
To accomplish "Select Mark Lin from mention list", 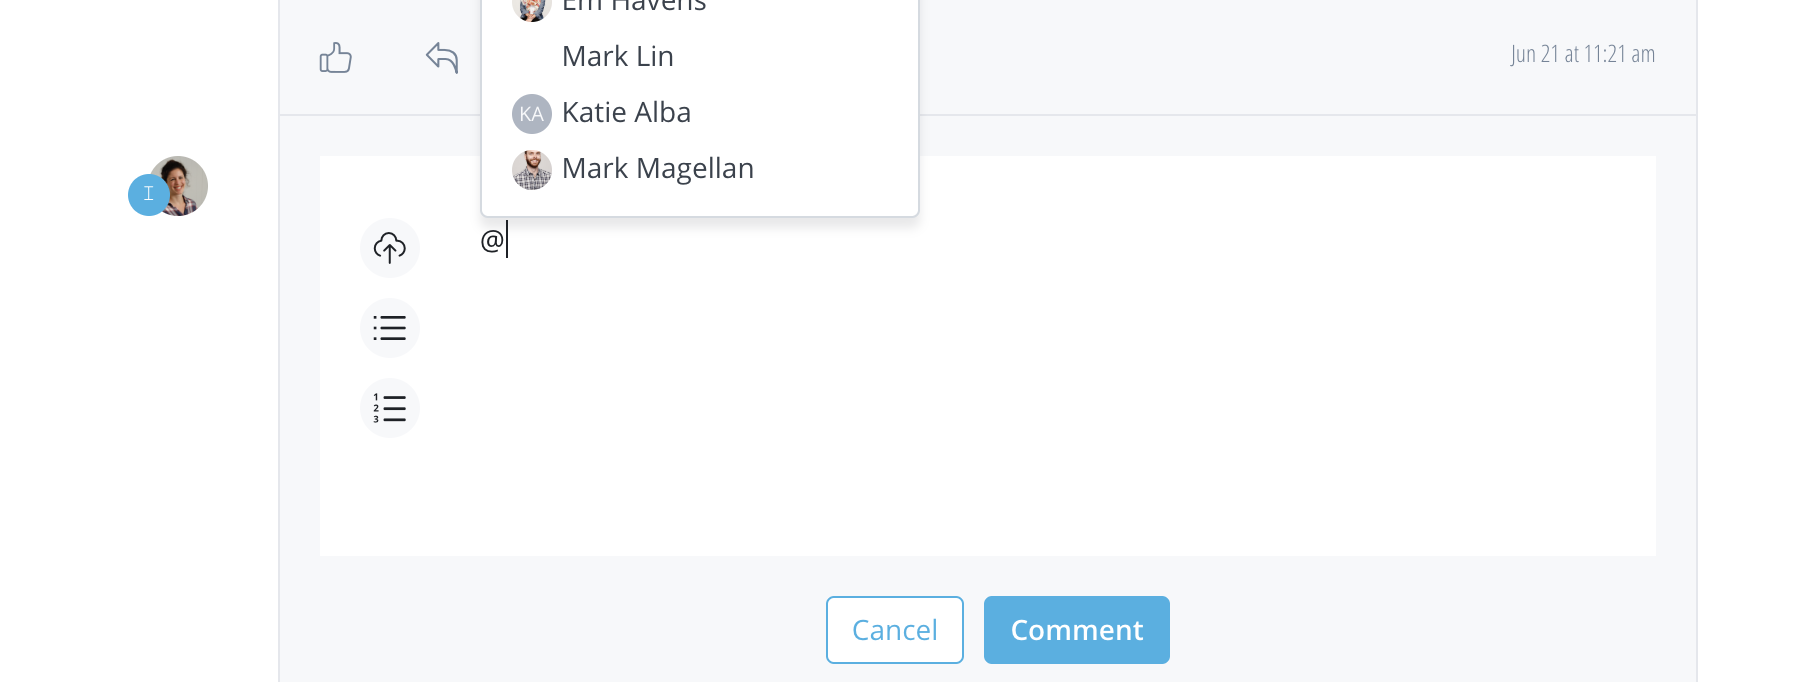I will 618,56.
